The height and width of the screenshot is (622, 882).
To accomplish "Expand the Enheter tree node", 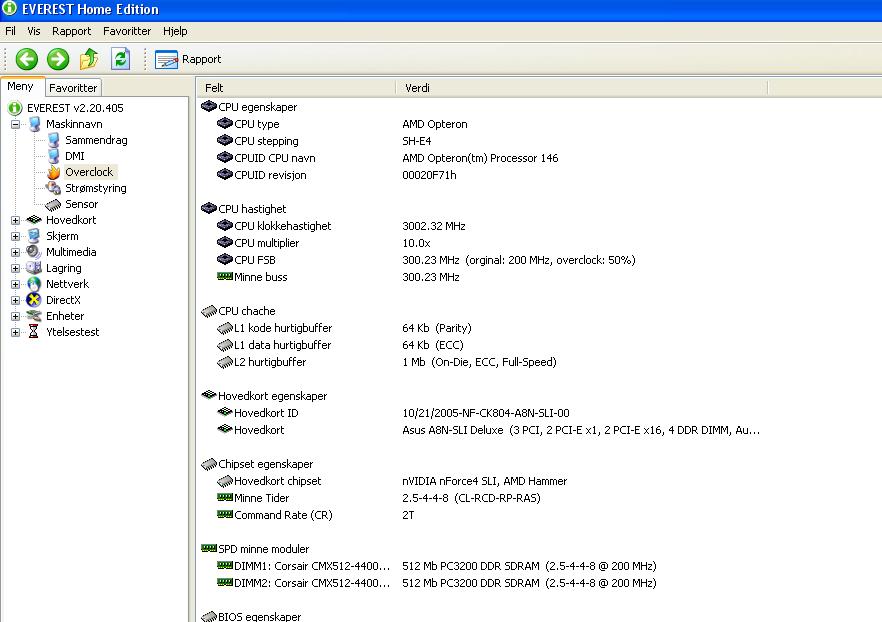I will click(x=15, y=317).
